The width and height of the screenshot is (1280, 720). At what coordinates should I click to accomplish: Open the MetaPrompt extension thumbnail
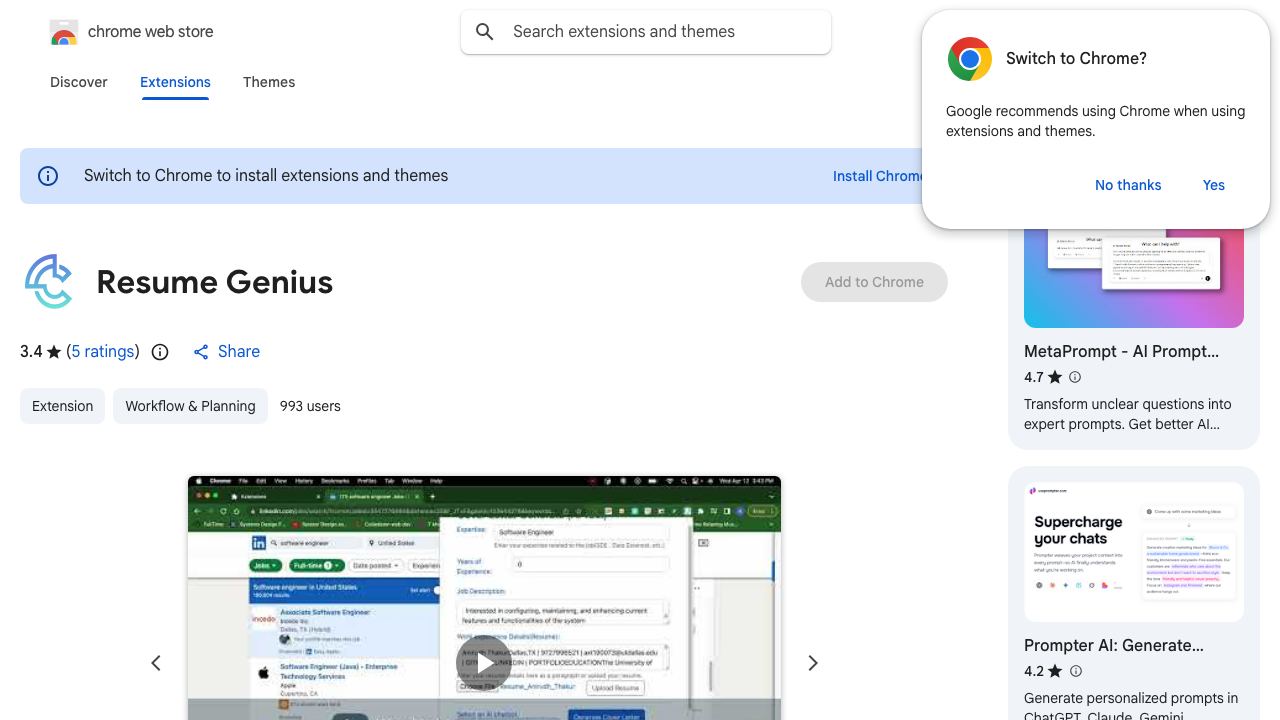(1134, 278)
